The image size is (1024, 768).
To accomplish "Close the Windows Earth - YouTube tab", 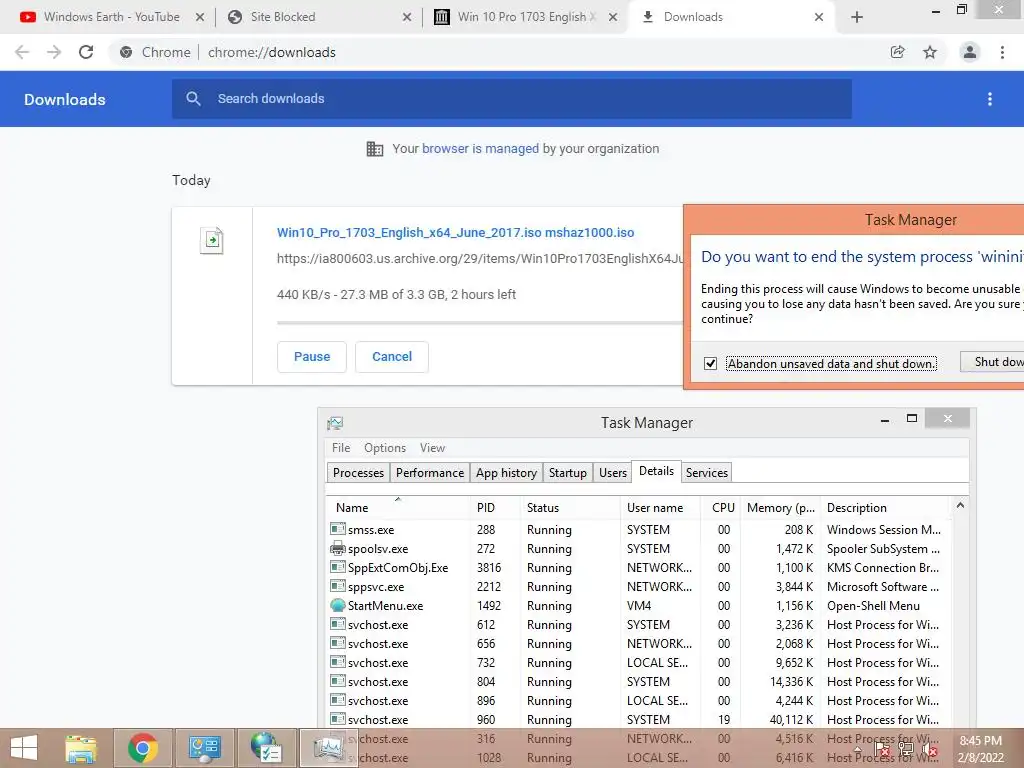I will [x=200, y=17].
